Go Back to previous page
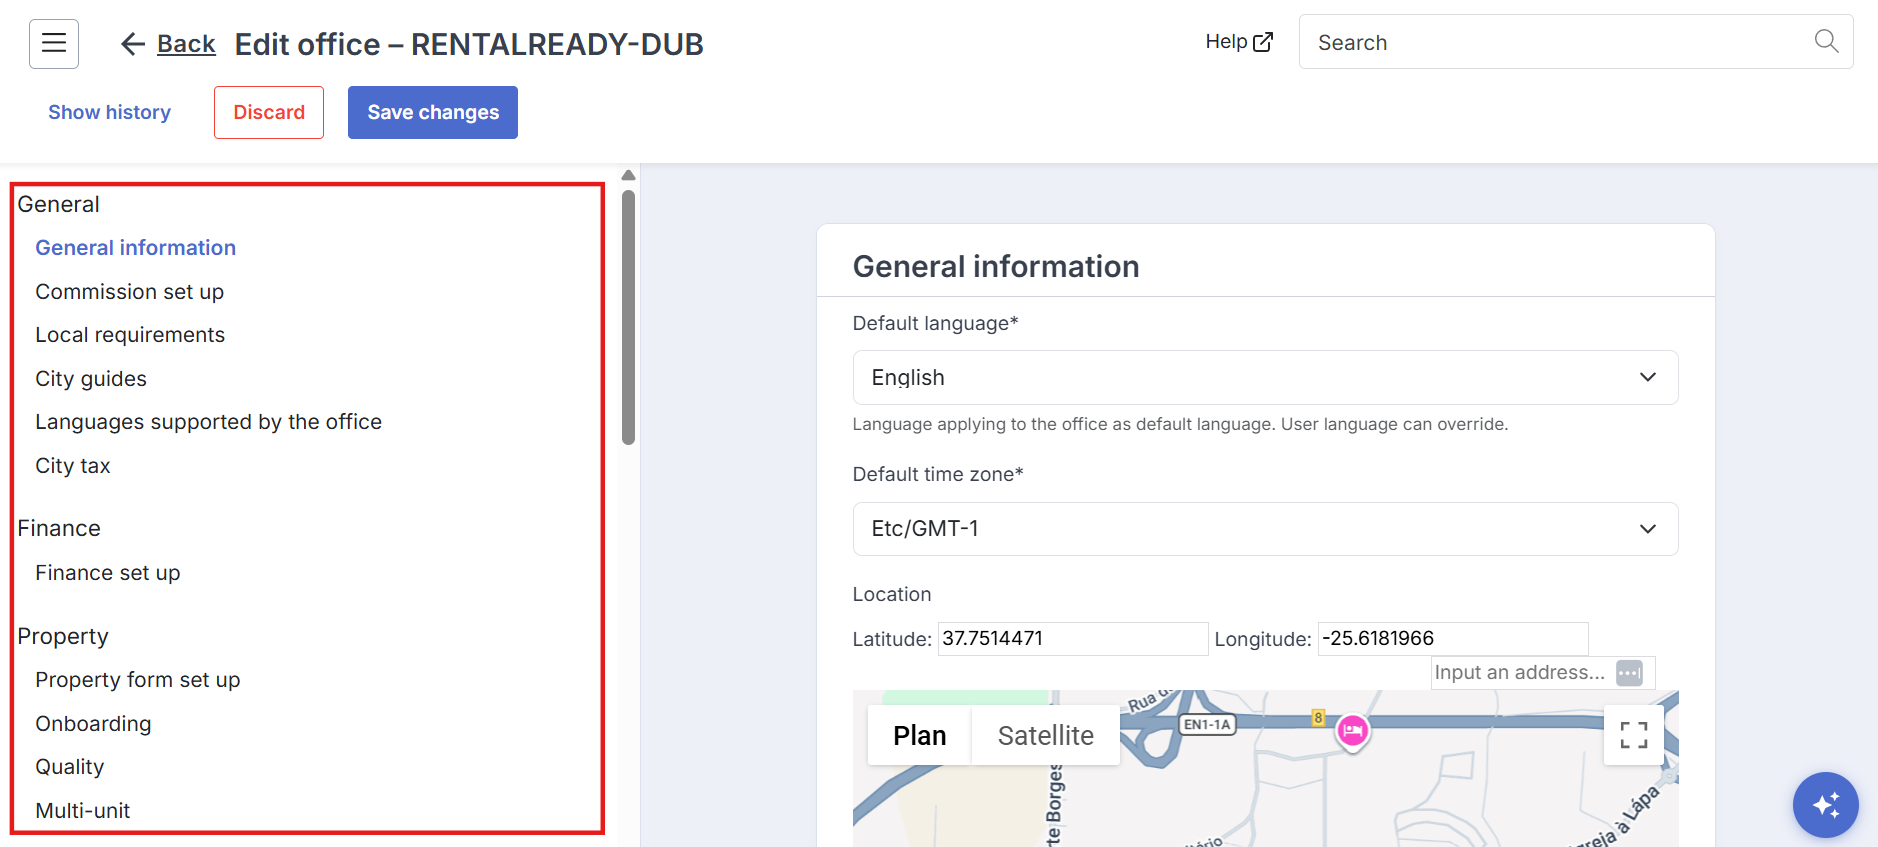Viewport: 1878px width, 847px height. tap(186, 44)
